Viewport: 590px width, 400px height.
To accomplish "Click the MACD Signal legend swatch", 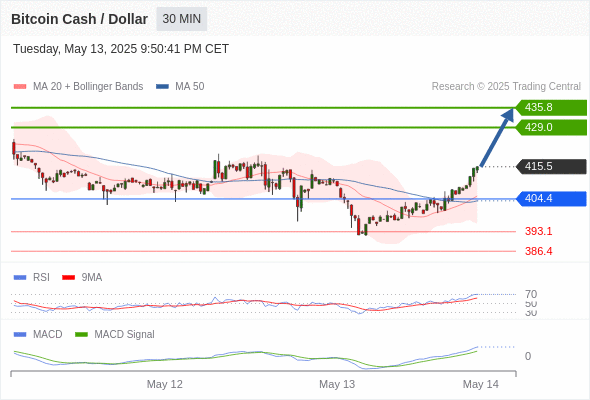I will click(81, 335).
